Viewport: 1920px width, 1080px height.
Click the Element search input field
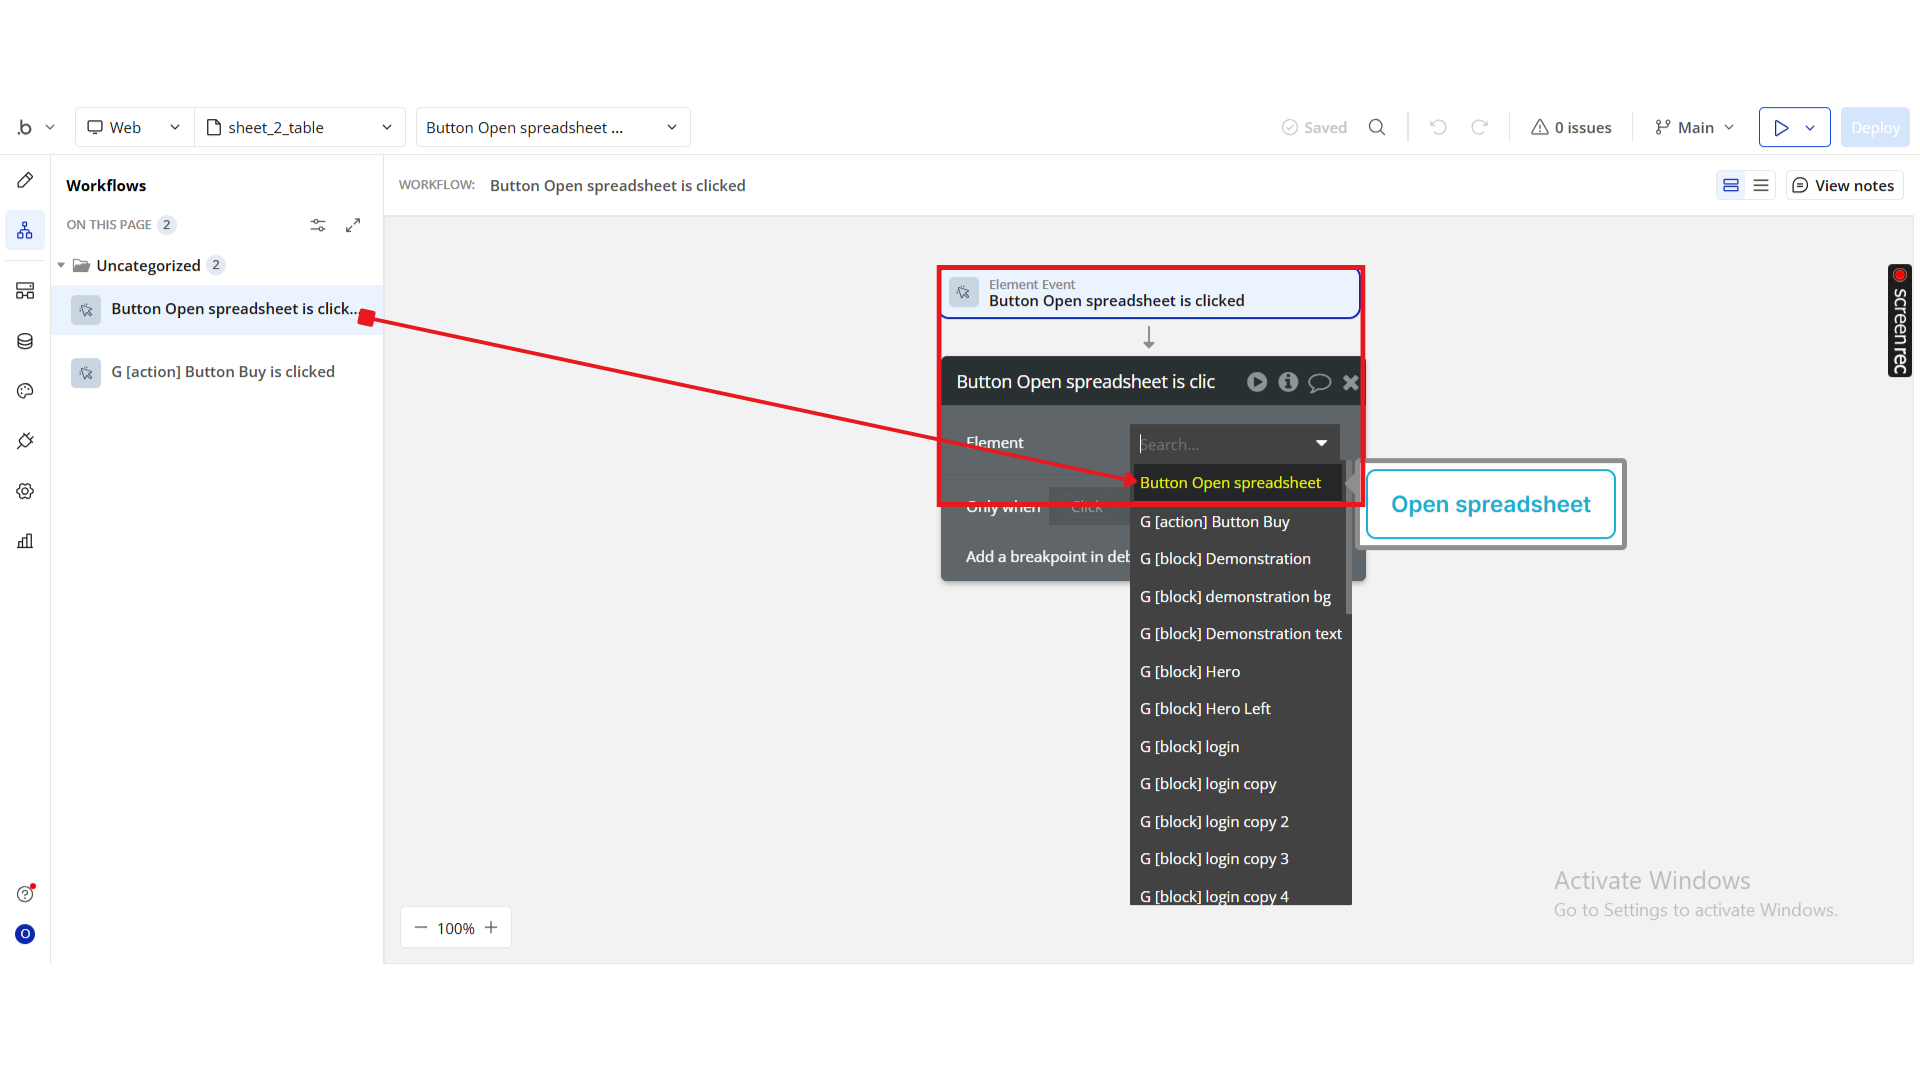pyautogui.click(x=1220, y=444)
